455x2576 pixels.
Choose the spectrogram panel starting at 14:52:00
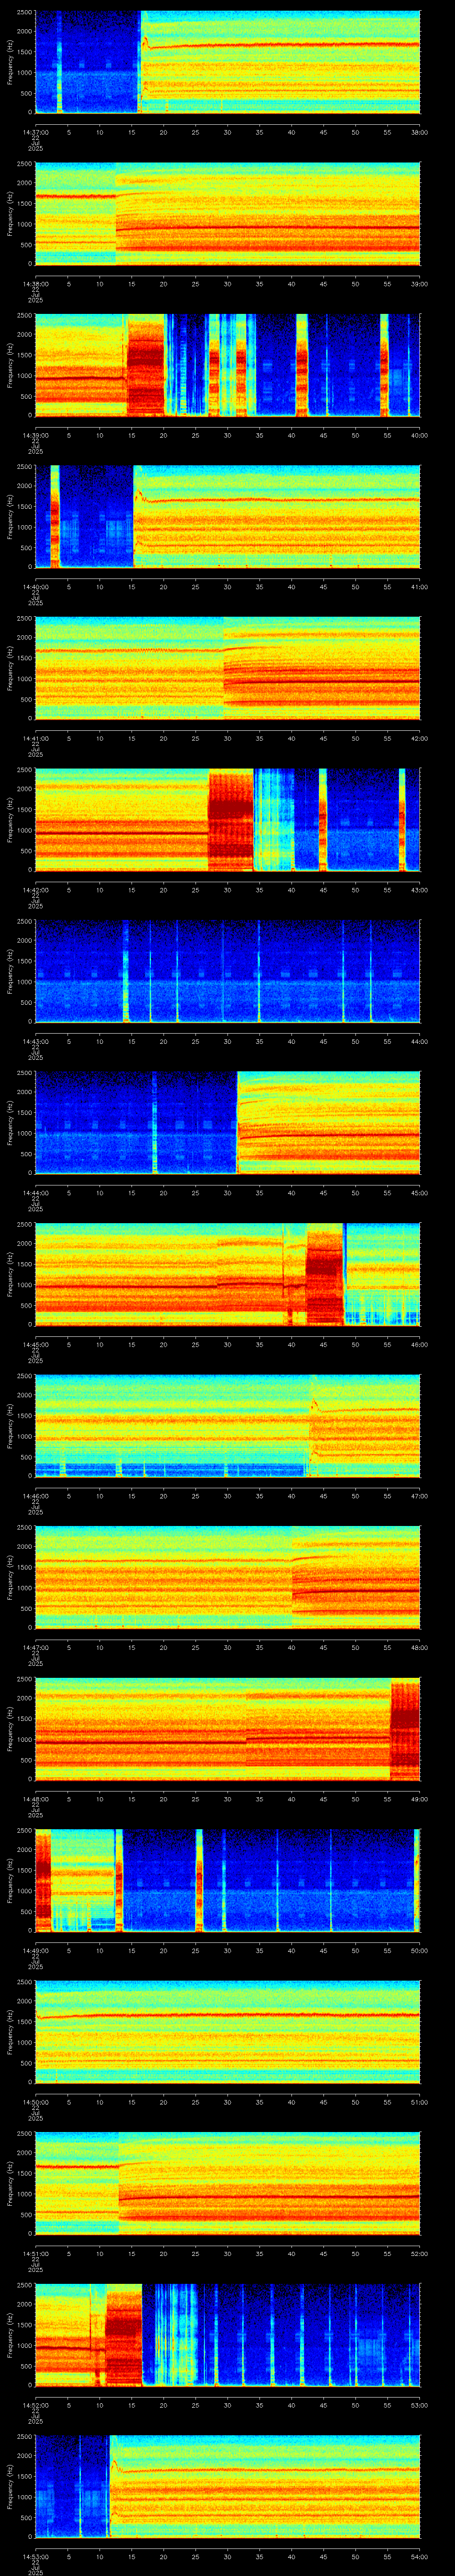(228, 2334)
